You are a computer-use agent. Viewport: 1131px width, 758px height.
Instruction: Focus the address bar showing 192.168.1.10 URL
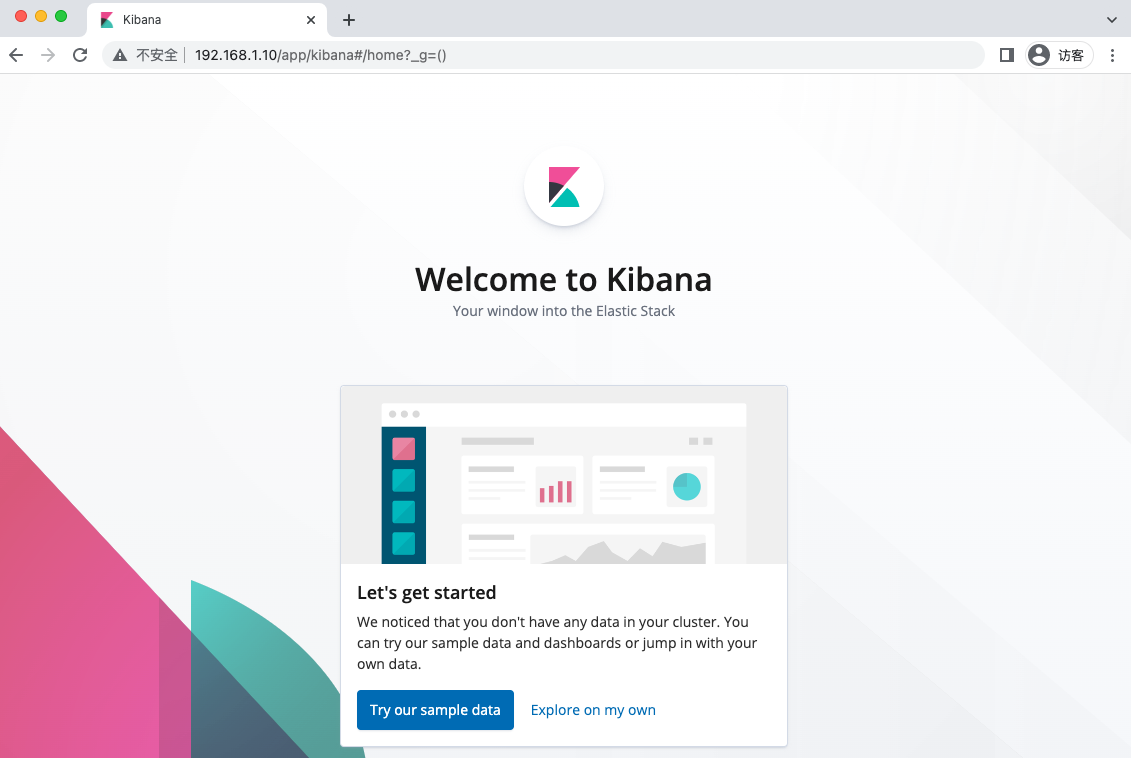(x=543, y=55)
